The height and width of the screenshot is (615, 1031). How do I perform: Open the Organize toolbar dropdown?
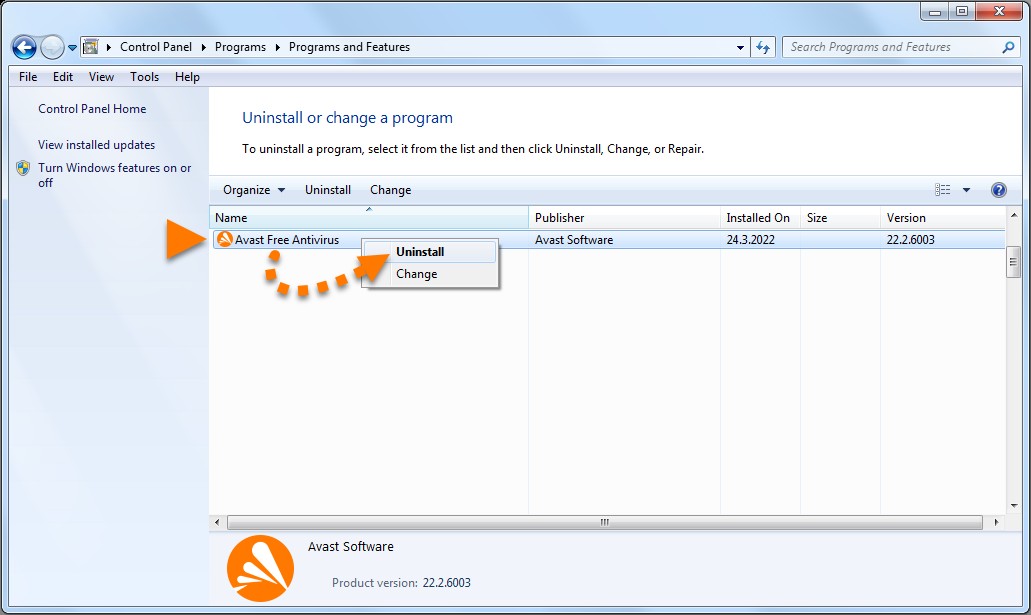point(254,189)
